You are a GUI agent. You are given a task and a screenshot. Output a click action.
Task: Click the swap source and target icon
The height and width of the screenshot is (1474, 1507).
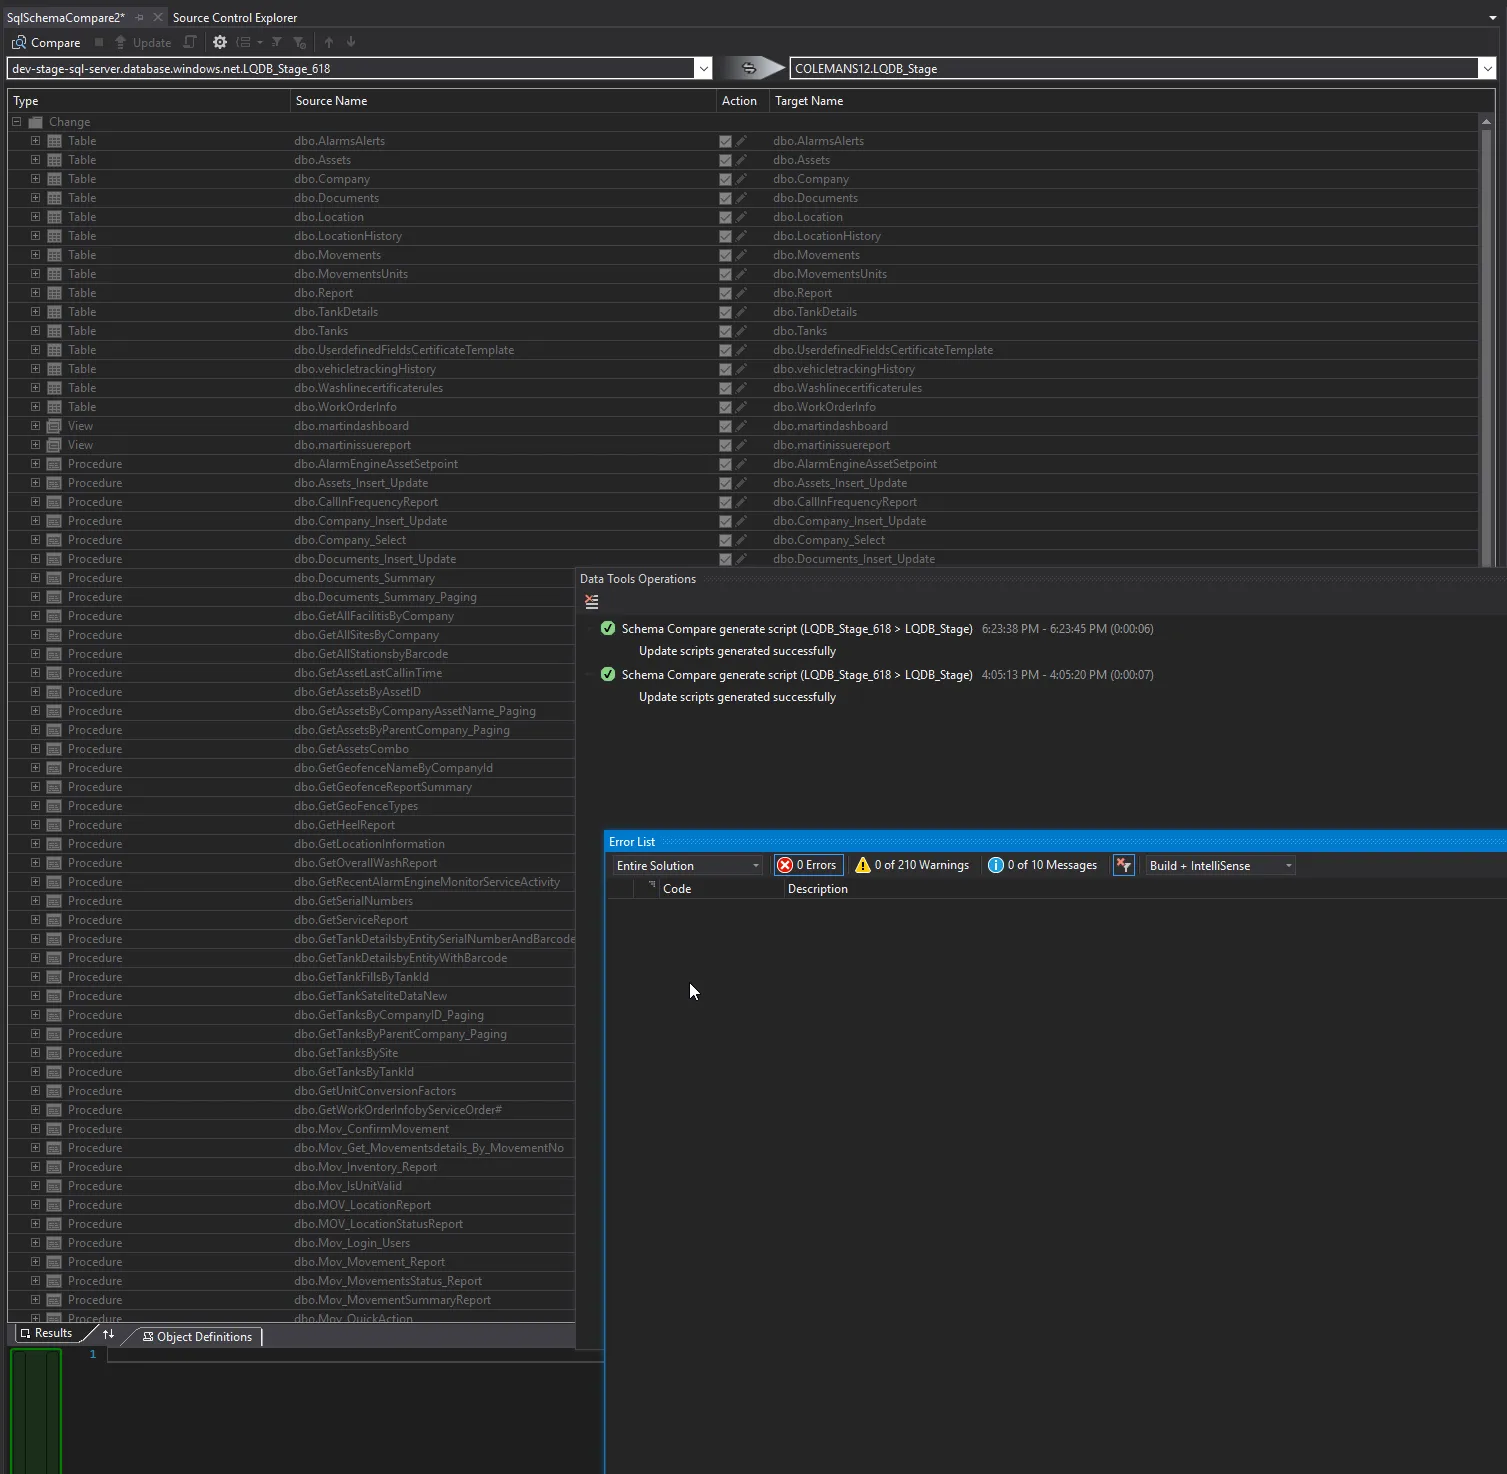[749, 68]
